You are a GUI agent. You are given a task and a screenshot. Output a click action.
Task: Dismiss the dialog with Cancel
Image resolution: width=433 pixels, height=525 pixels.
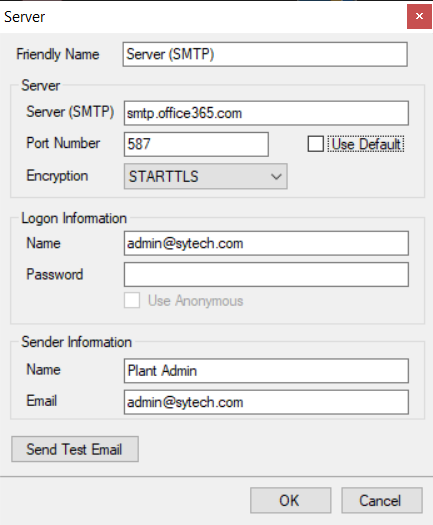tap(382, 501)
